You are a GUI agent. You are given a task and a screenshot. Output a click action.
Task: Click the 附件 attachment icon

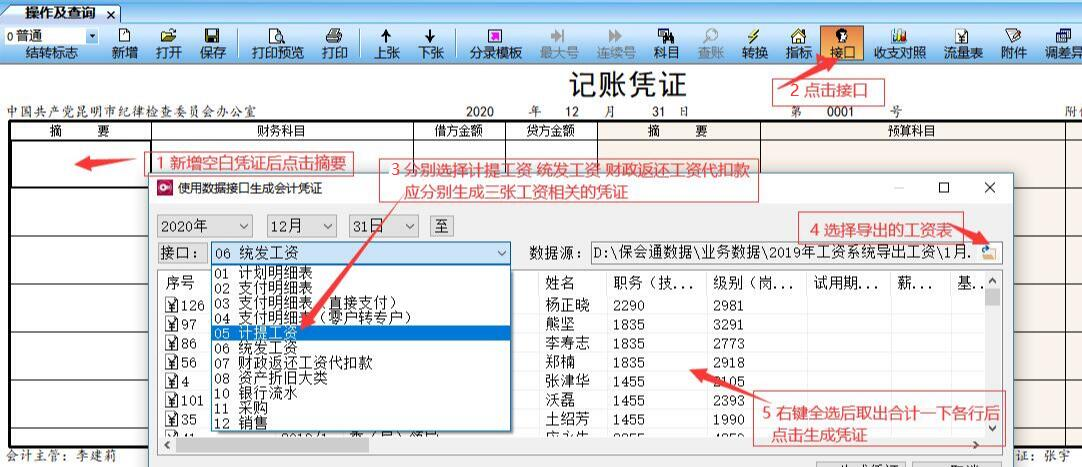pyautogui.click(x=1013, y=36)
